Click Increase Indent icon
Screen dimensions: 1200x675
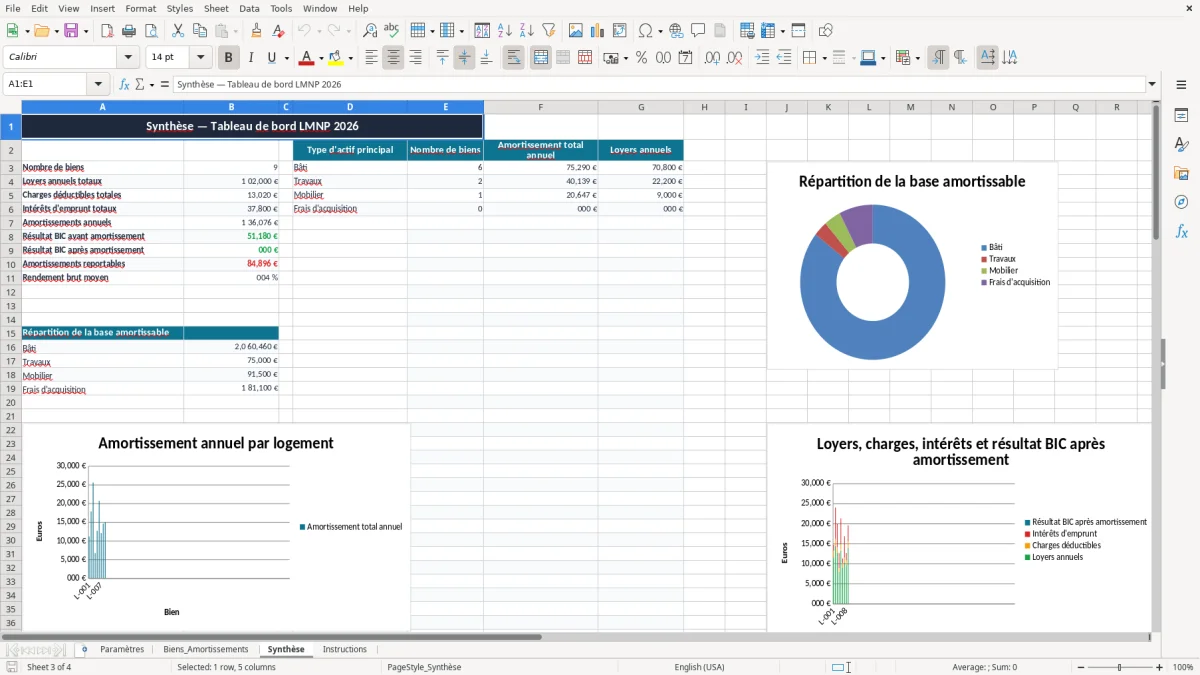point(762,58)
